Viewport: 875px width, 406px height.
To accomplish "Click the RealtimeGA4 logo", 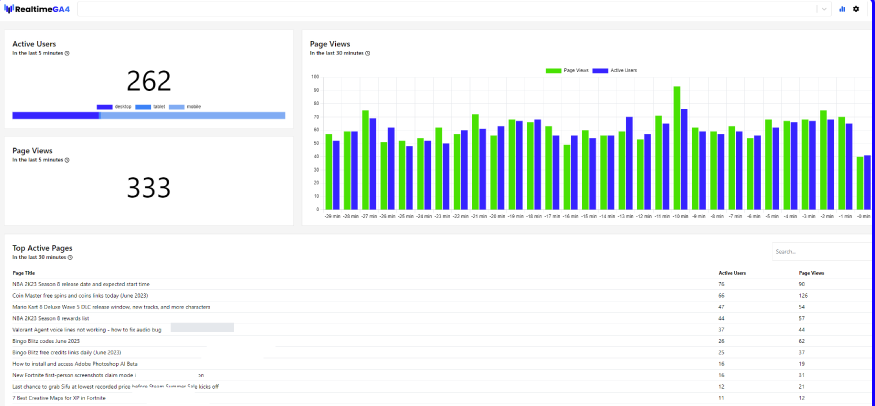I will pos(37,9).
